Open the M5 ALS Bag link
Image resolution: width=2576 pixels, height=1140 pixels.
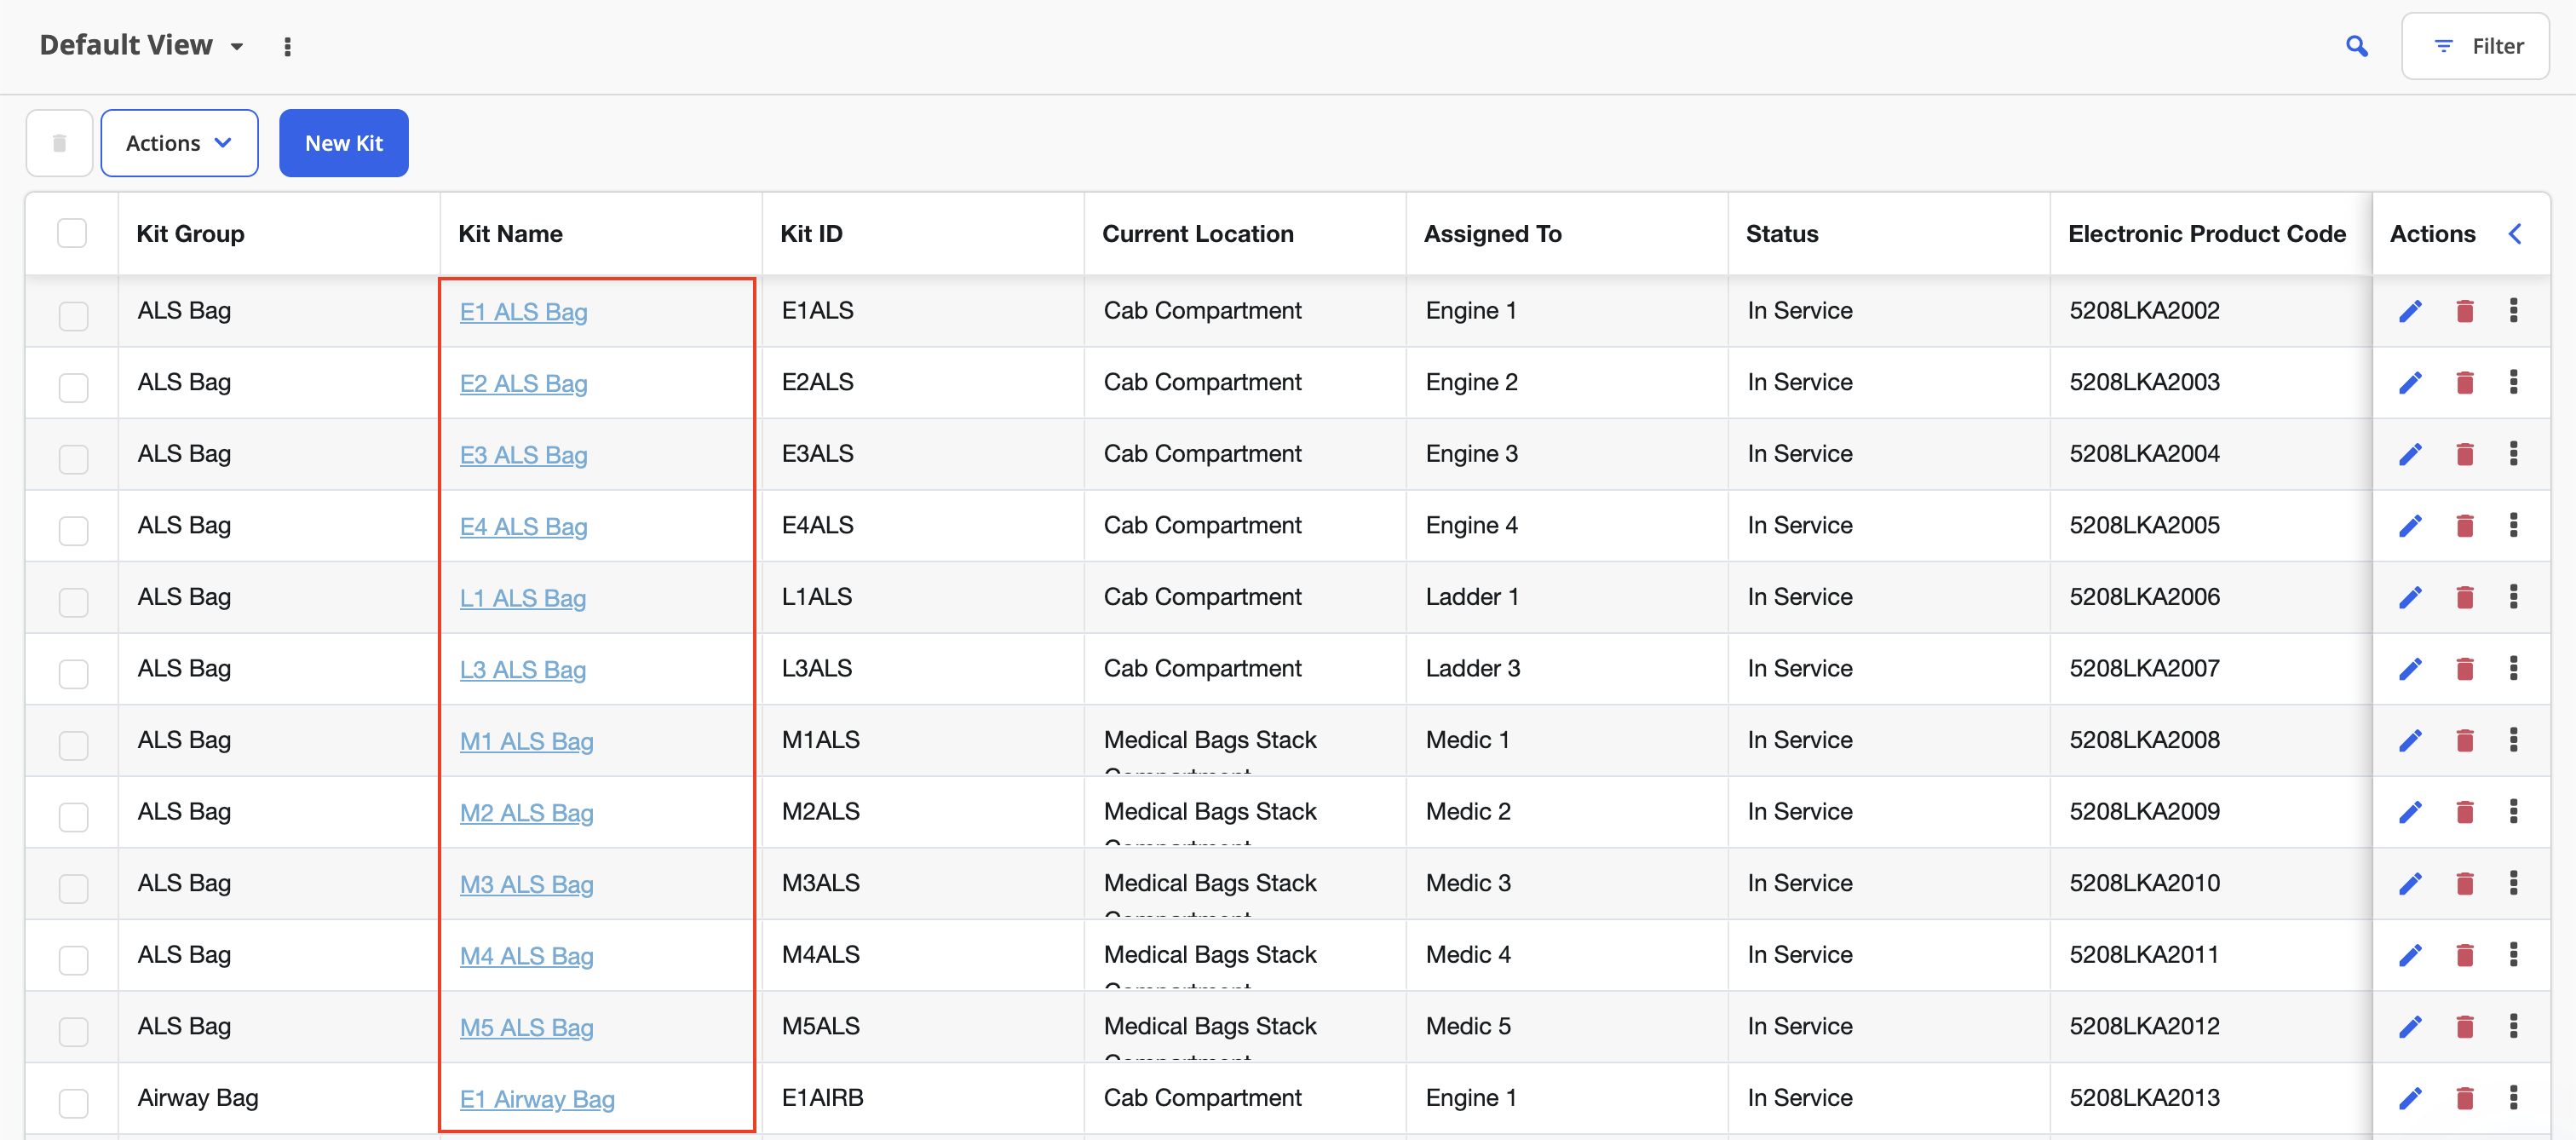click(x=526, y=1028)
